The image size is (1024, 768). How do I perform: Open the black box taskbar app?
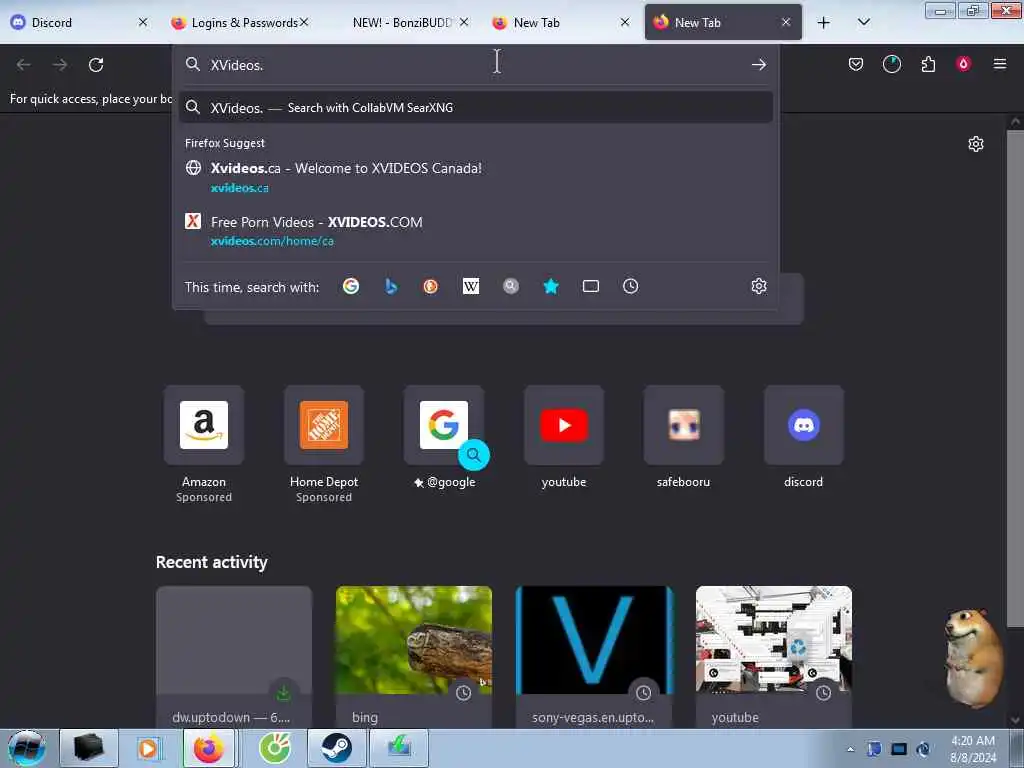pyautogui.click(x=89, y=748)
